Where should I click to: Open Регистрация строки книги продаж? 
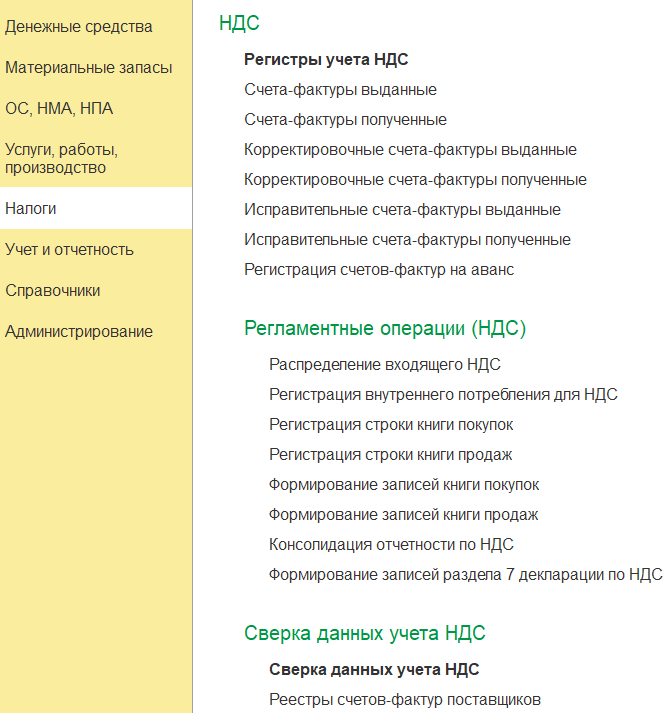pyautogui.click(x=391, y=455)
